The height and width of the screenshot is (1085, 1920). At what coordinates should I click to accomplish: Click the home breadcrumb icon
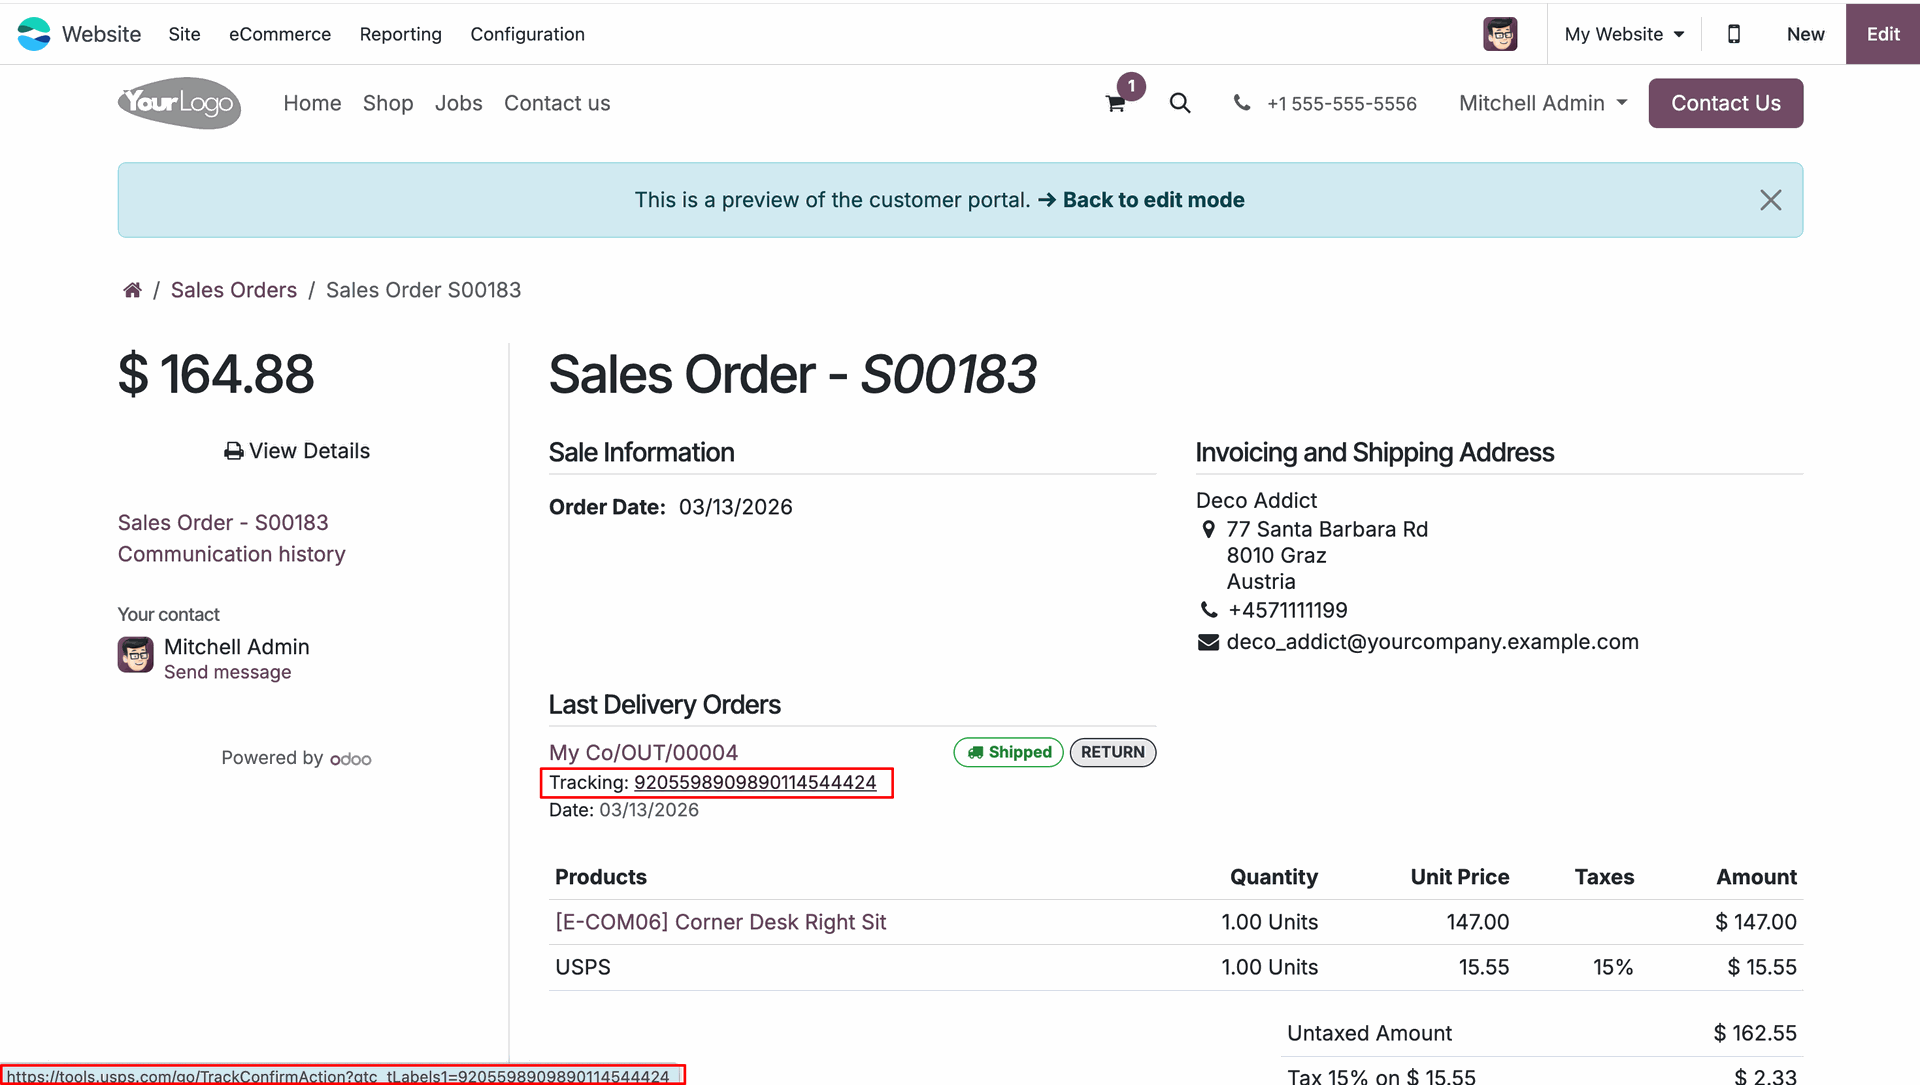(132, 290)
